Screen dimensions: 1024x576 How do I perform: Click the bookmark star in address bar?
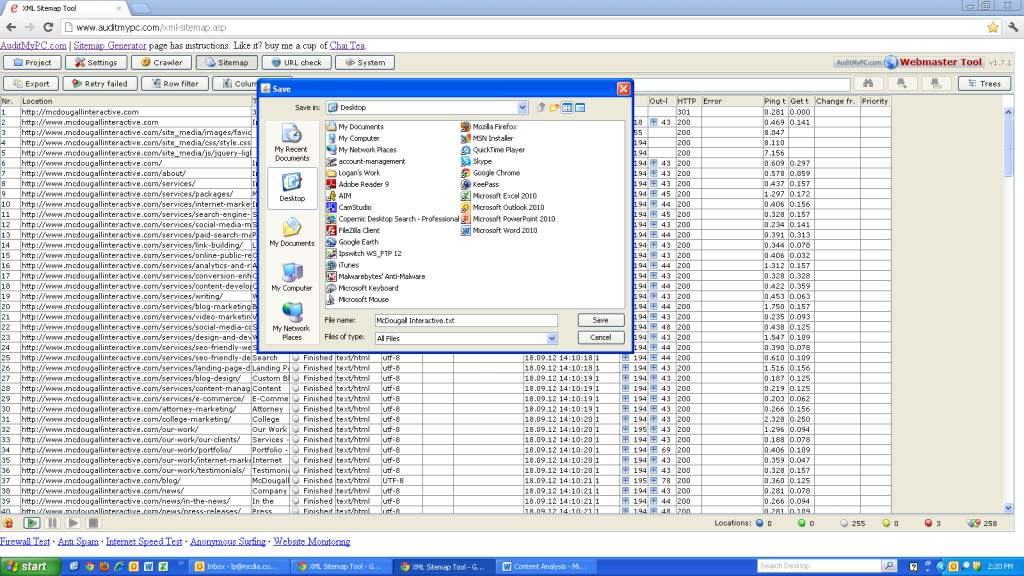(993, 27)
